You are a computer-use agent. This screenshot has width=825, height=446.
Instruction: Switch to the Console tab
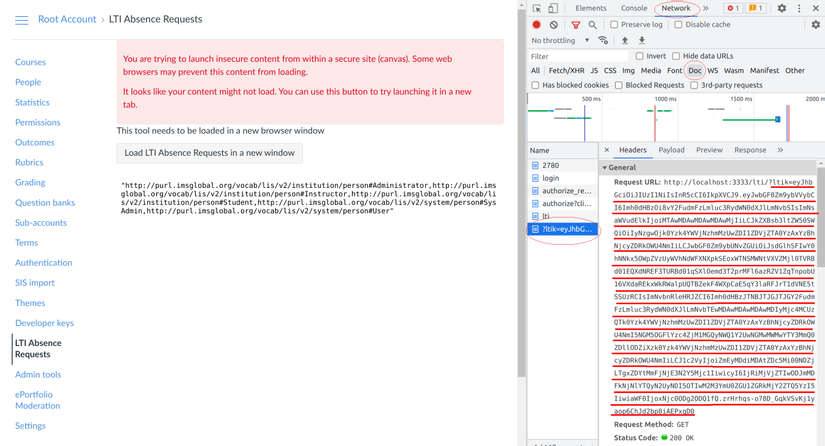pyautogui.click(x=633, y=8)
